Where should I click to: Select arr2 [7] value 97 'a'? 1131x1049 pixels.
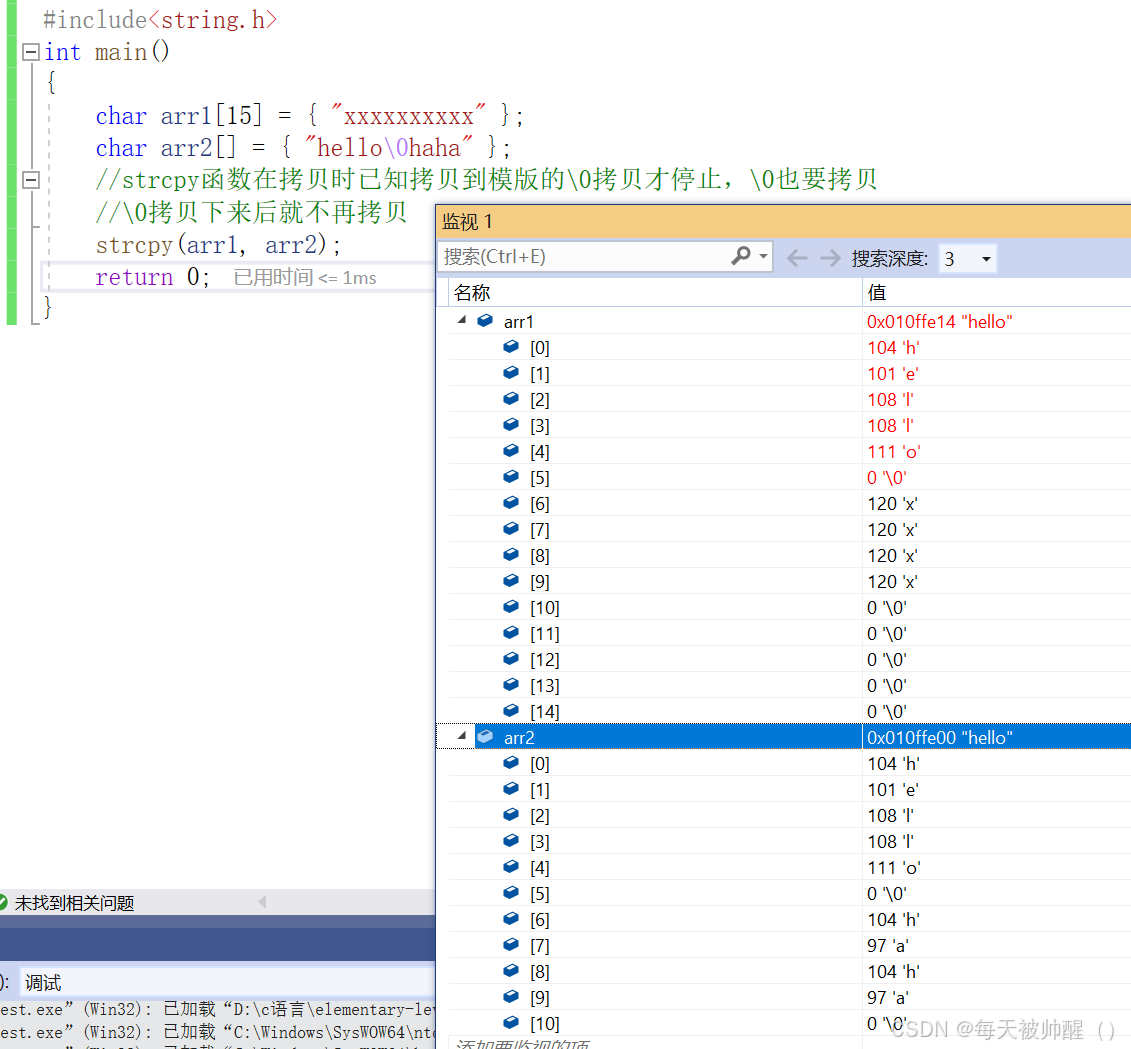887,946
